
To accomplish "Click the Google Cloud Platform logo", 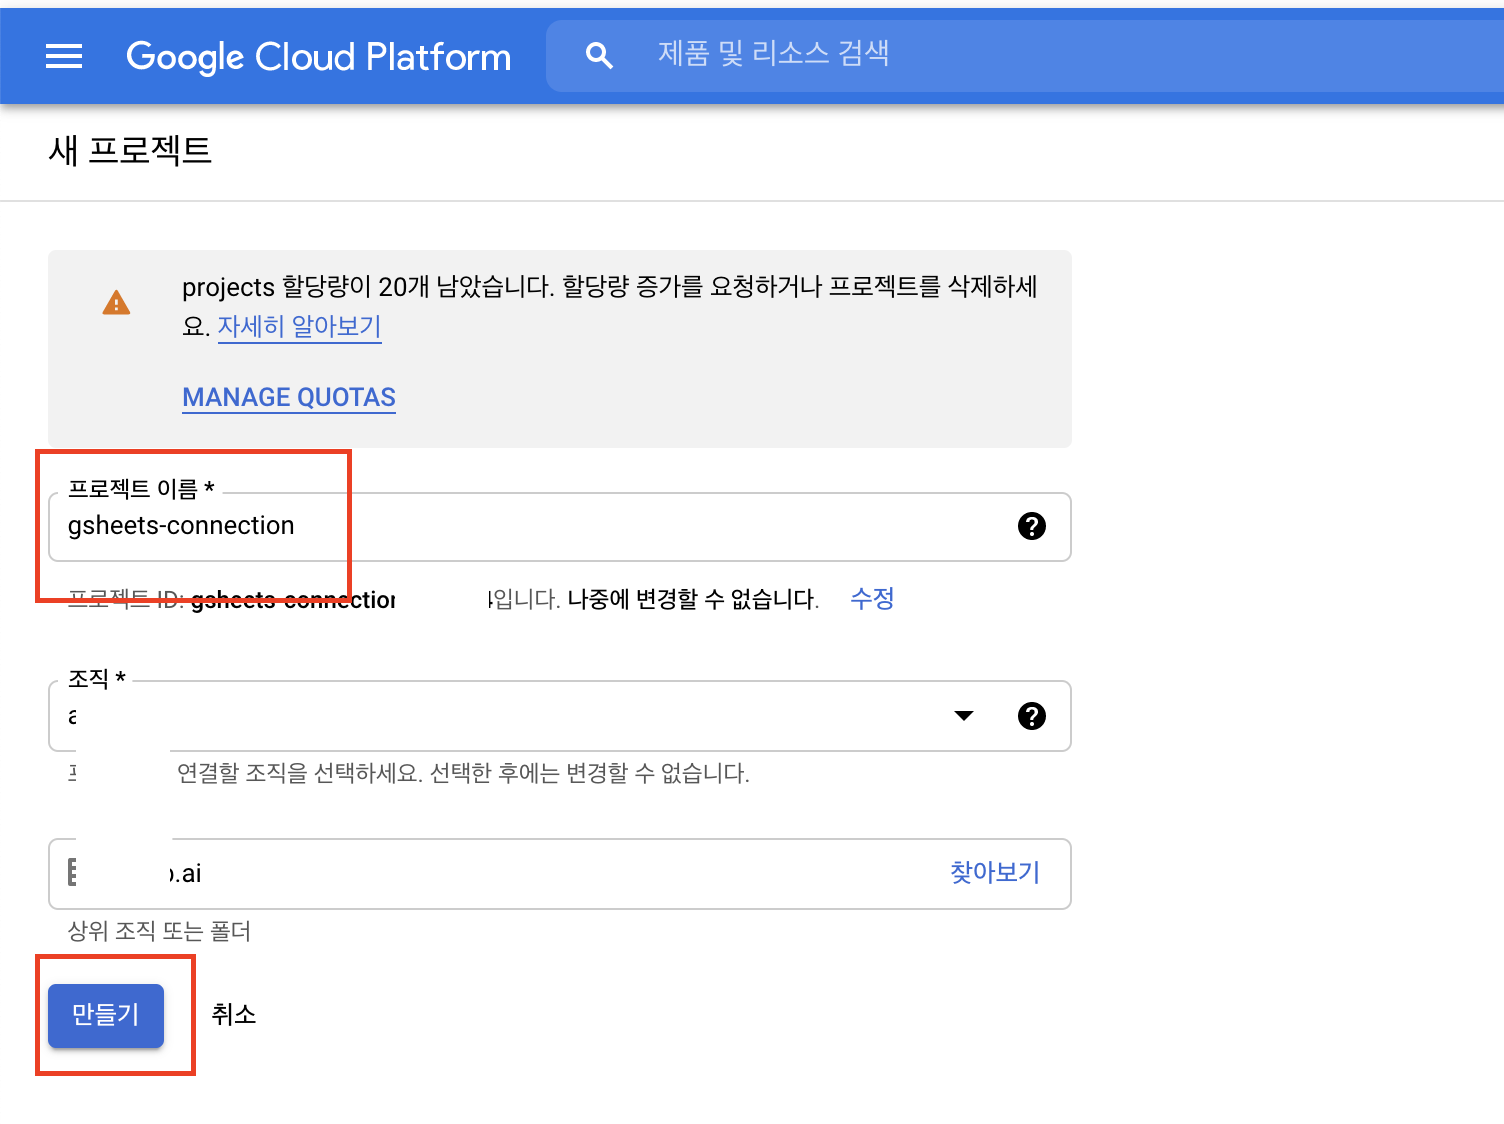I will (318, 56).
